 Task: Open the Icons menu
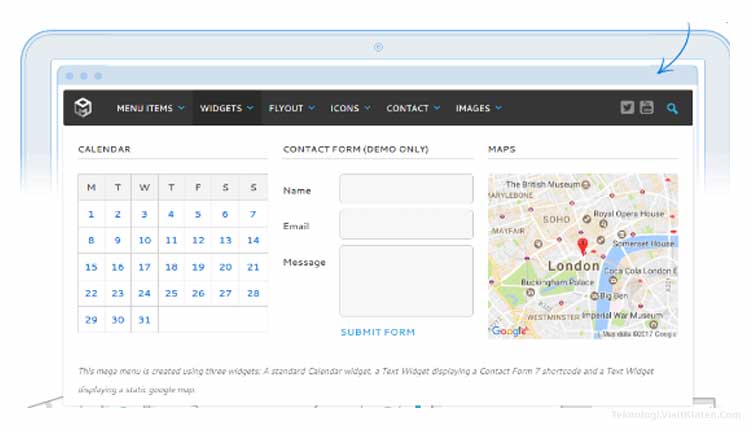point(344,108)
